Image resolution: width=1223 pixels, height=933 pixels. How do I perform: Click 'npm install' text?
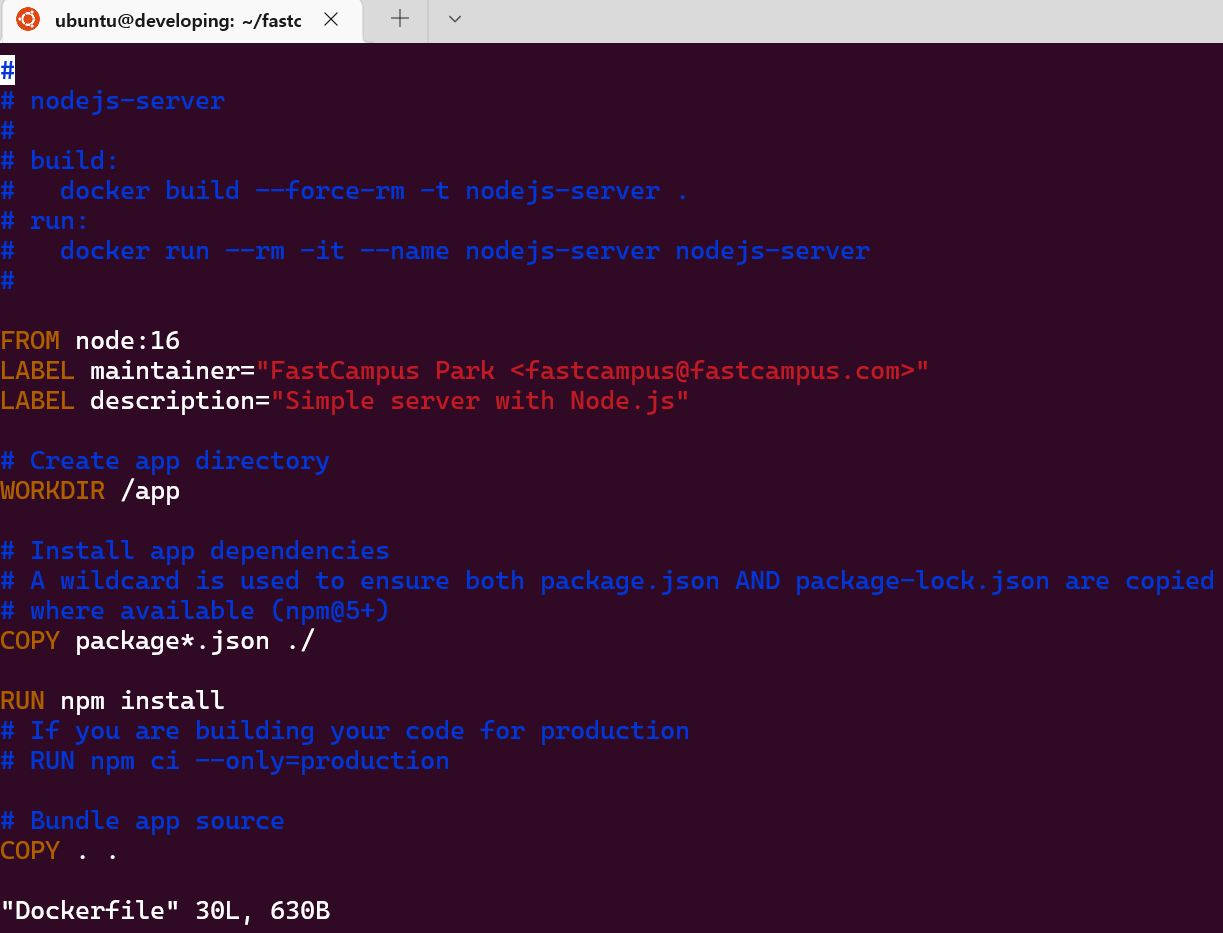[143, 701]
